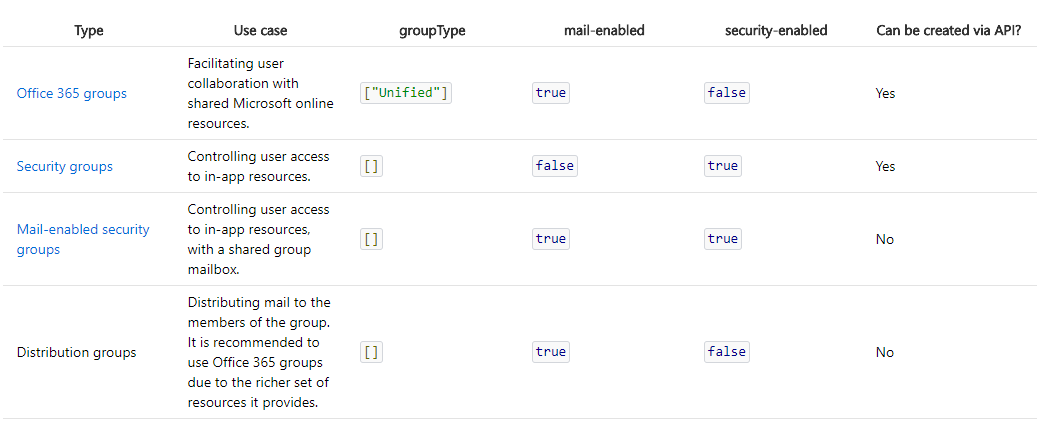
Task: Select empty brackets groupType in Security groups row
Action: [x=371, y=166]
